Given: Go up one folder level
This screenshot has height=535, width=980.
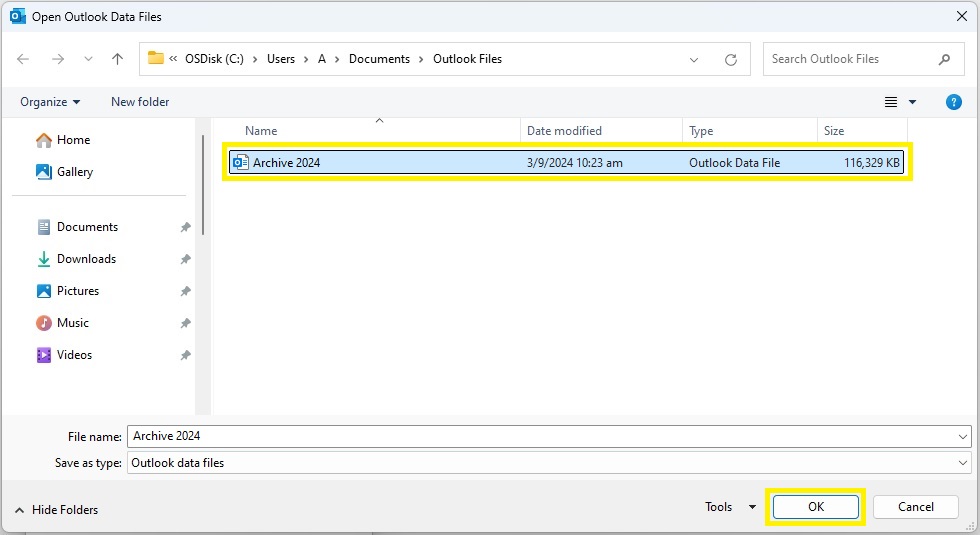Looking at the screenshot, I should [x=117, y=59].
